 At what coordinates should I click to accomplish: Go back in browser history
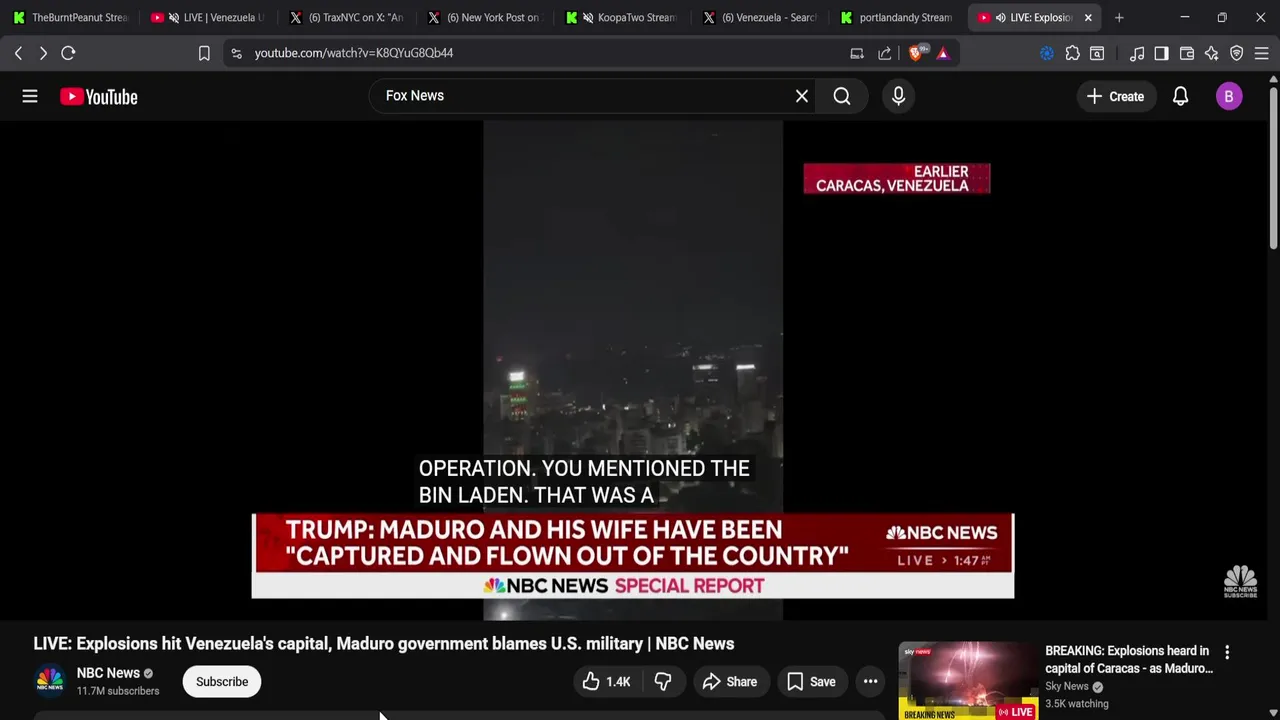click(x=18, y=53)
